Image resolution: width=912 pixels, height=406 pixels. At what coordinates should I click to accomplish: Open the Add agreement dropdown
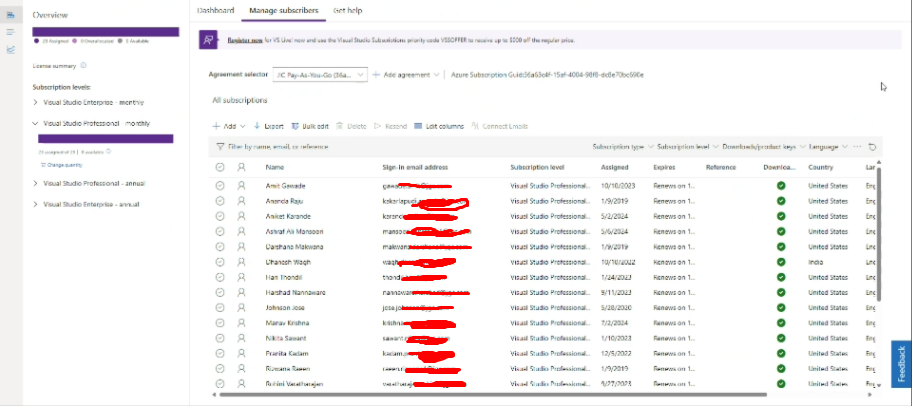(405, 75)
